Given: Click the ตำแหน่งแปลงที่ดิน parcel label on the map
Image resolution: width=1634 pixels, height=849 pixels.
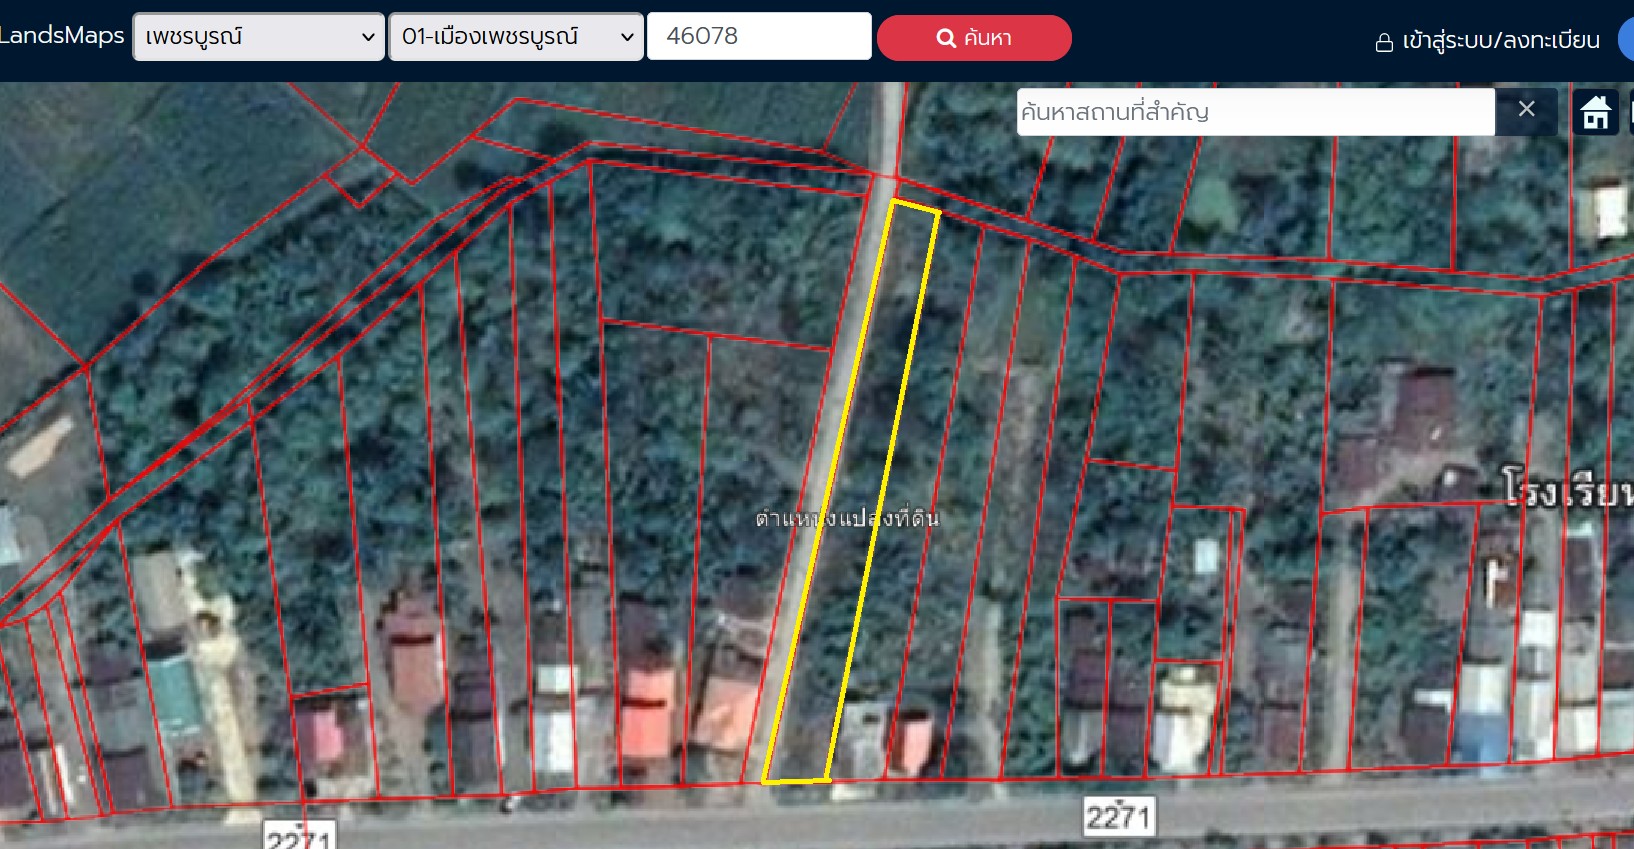Looking at the screenshot, I should click(x=847, y=518).
